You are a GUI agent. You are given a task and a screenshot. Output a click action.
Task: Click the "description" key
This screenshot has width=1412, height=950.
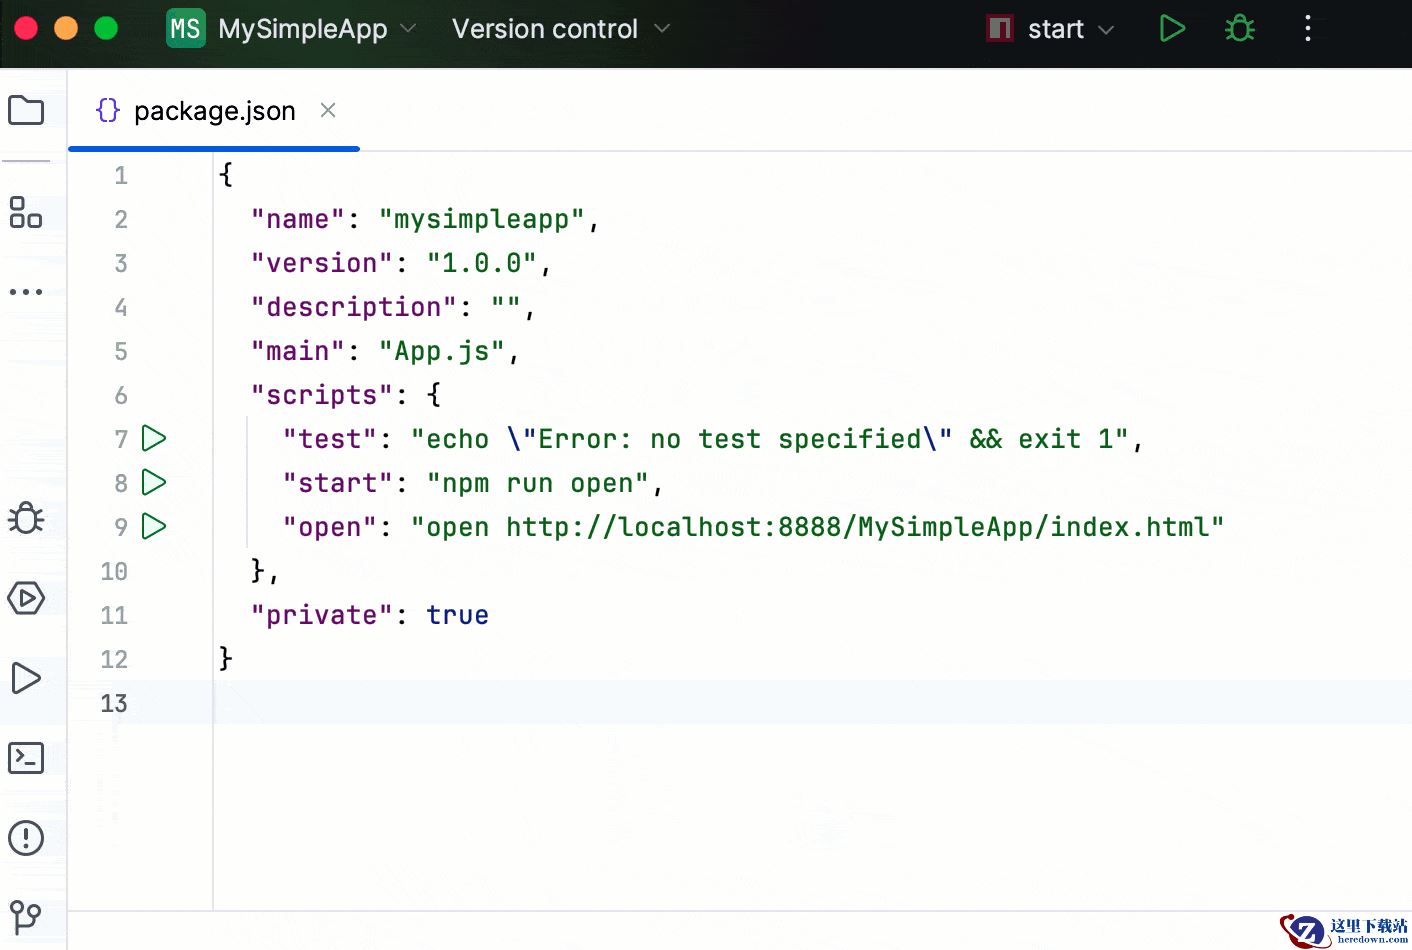click(354, 307)
